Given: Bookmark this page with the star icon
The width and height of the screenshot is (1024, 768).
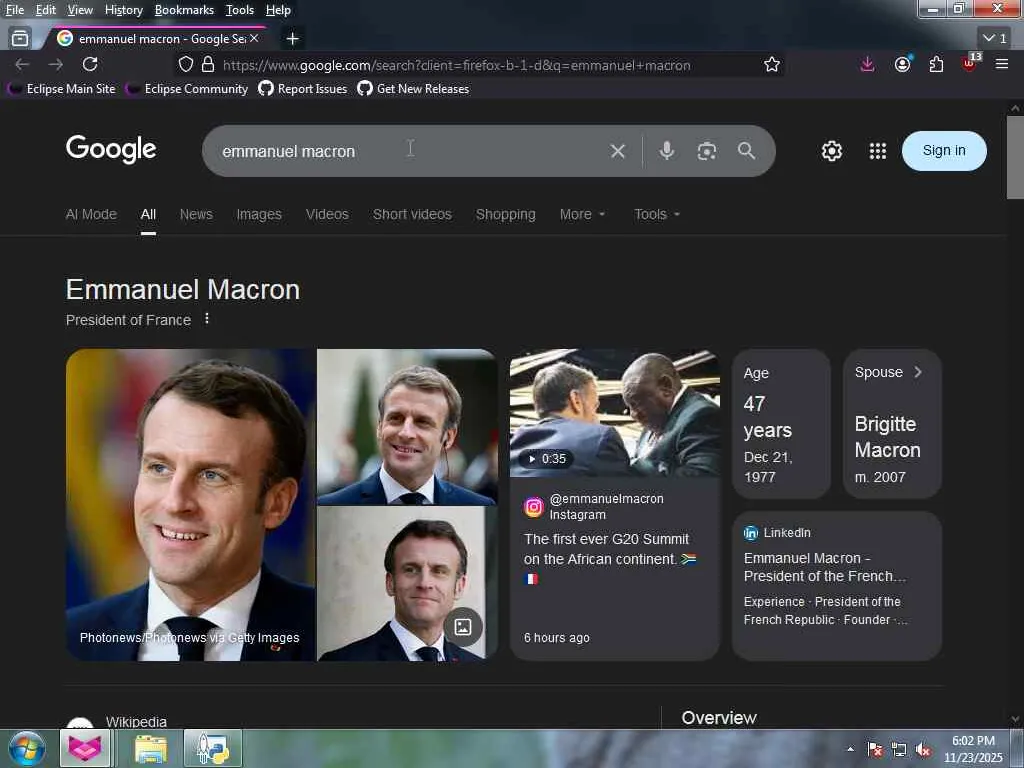Looking at the screenshot, I should [x=772, y=65].
